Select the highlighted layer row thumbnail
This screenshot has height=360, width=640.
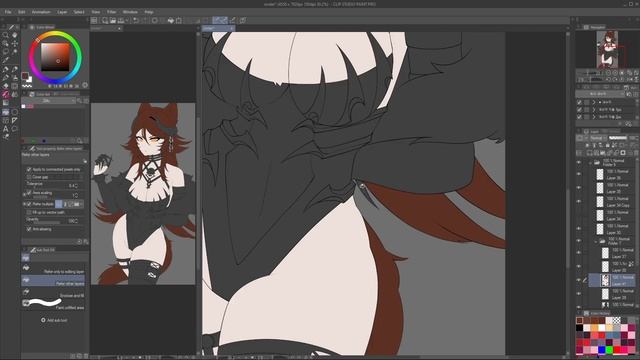coord(605,280)
